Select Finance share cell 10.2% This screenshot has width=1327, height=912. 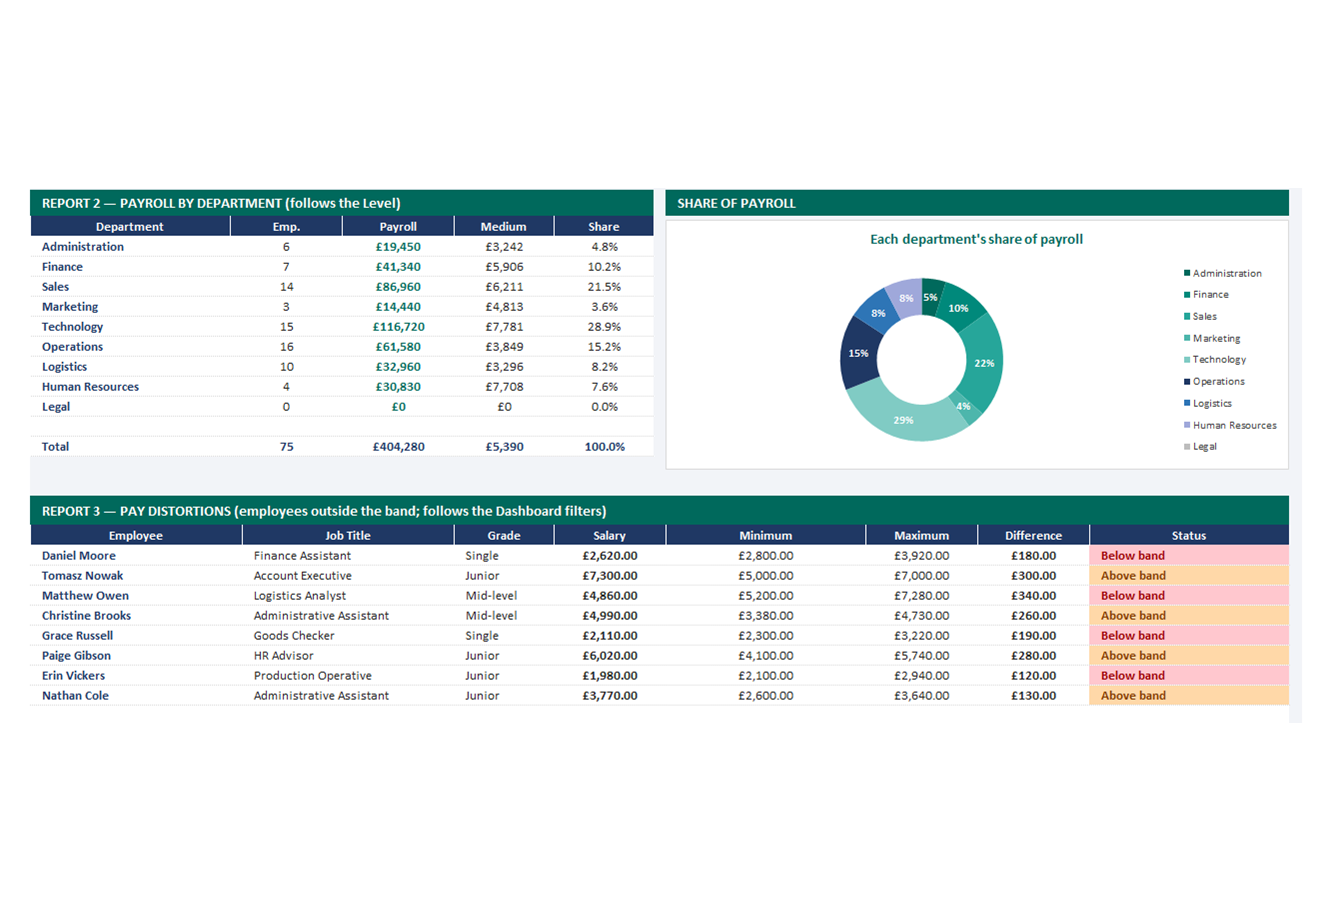coord(604,267)
